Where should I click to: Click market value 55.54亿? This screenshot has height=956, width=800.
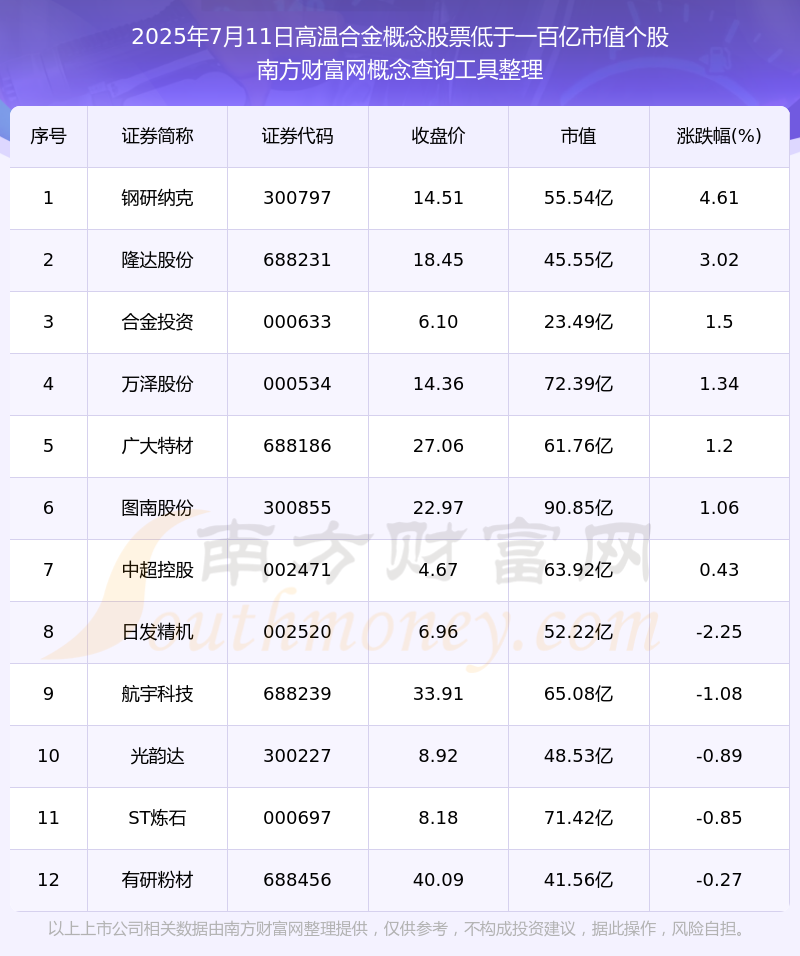pos(579,198)
